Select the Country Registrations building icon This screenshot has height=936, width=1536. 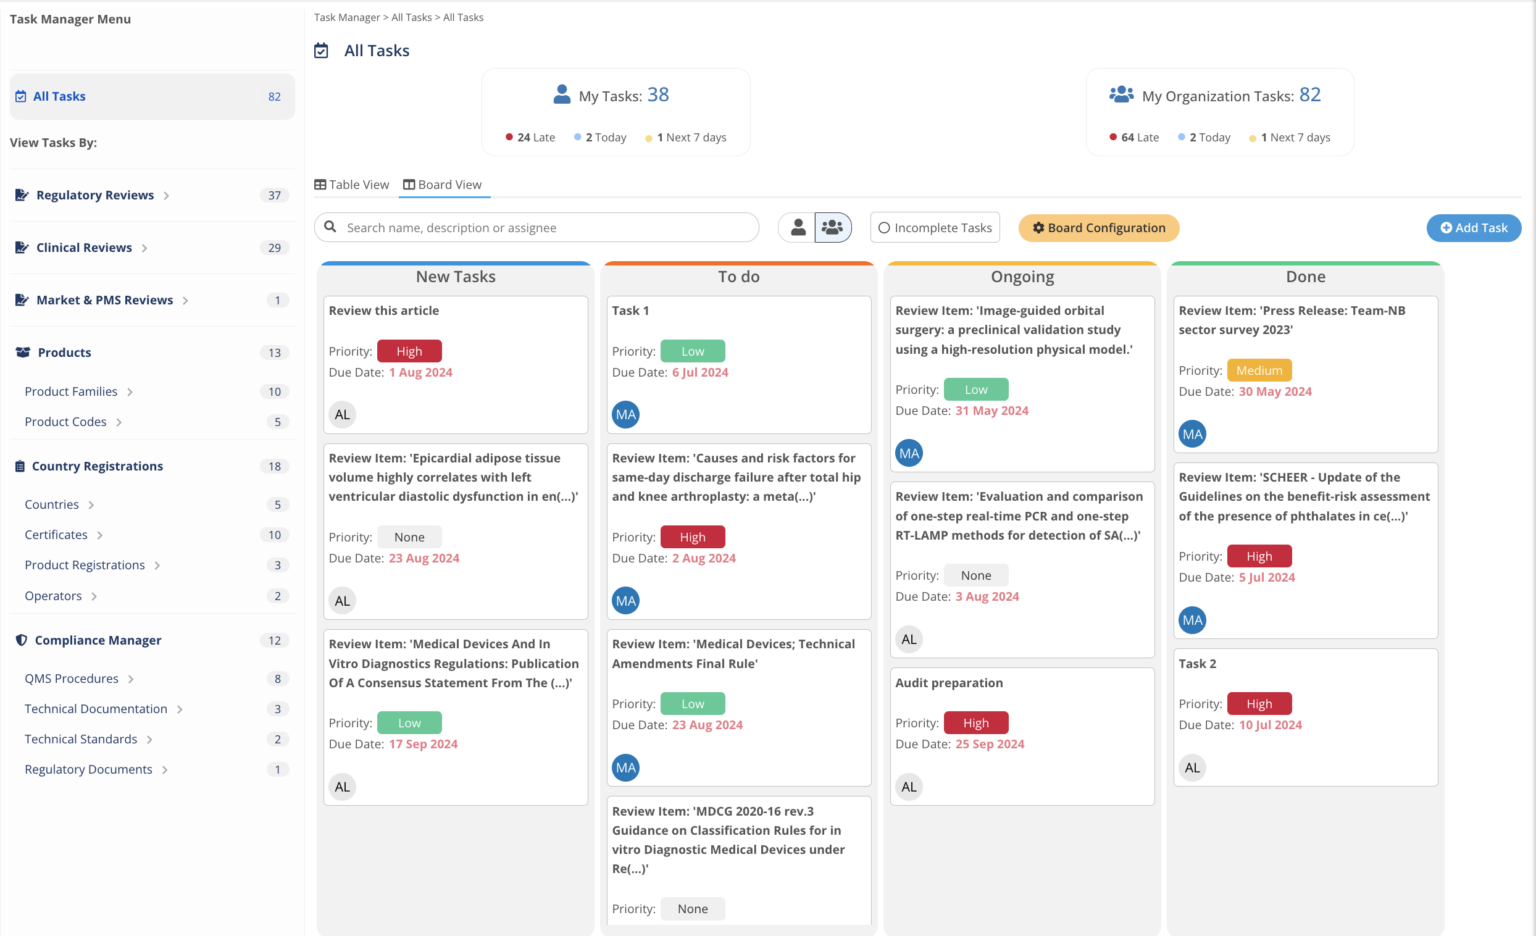pos(22,466)
